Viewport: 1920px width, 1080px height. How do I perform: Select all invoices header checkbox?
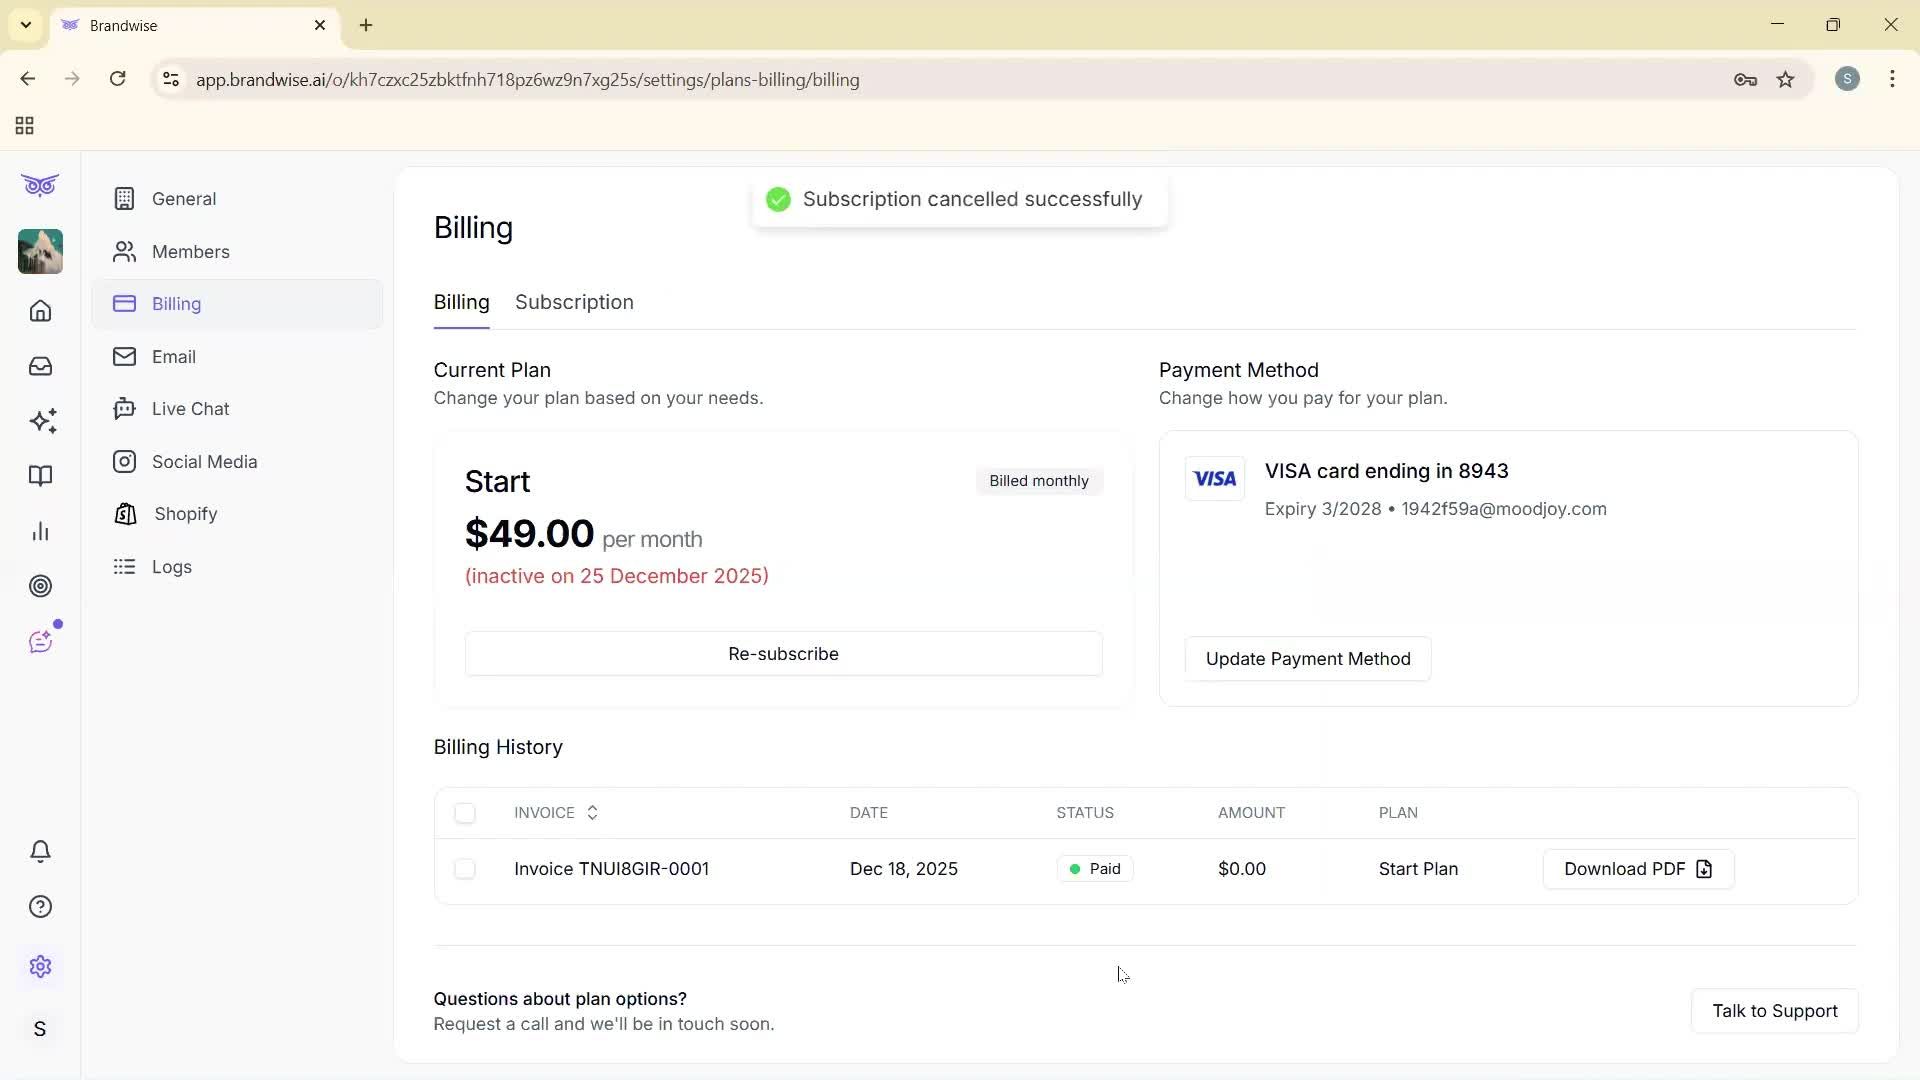(x=465, y=813)
